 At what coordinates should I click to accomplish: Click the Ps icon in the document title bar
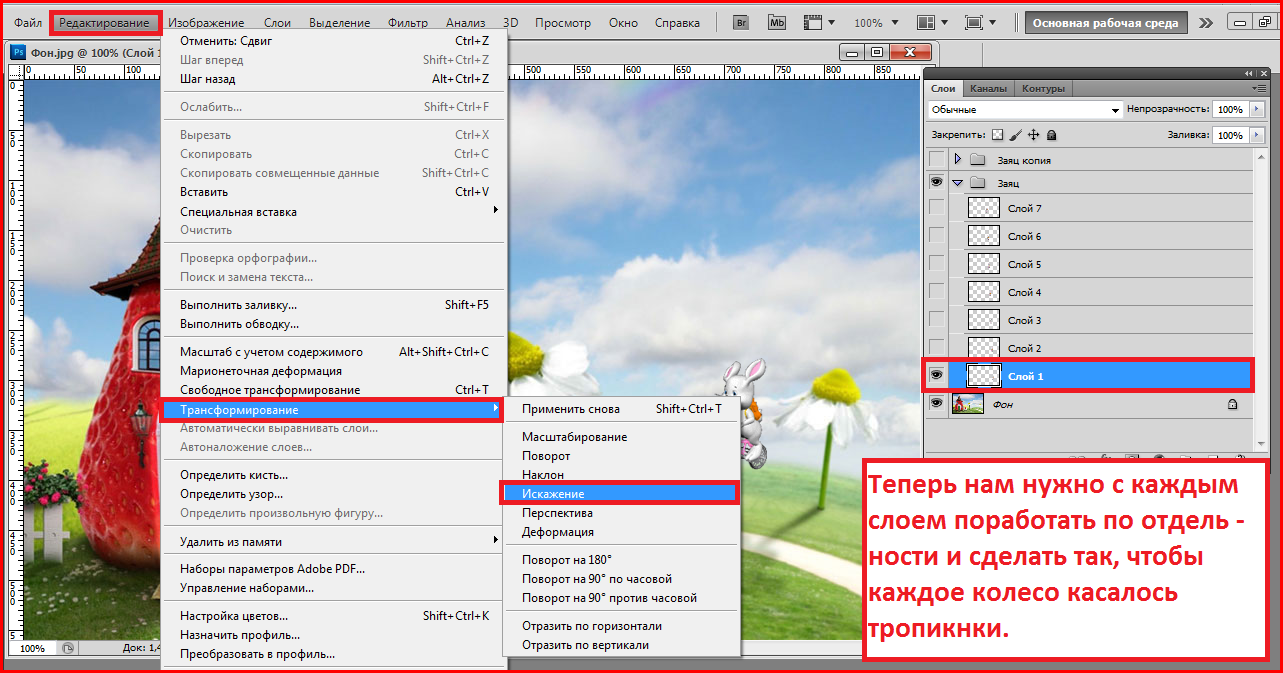click(18, 51)
